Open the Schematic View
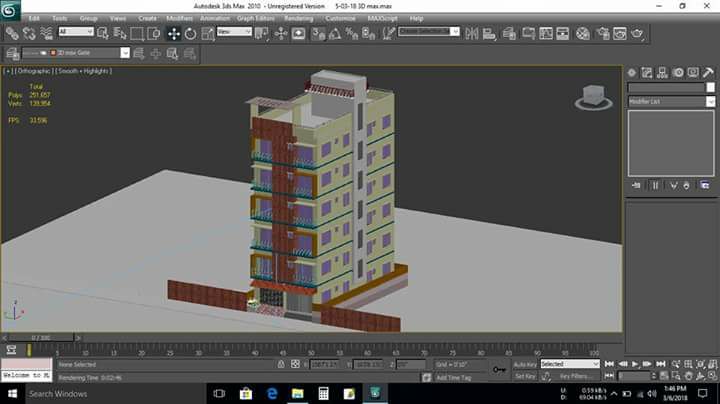Screen dimensions: 720x404 click(546, 34)
